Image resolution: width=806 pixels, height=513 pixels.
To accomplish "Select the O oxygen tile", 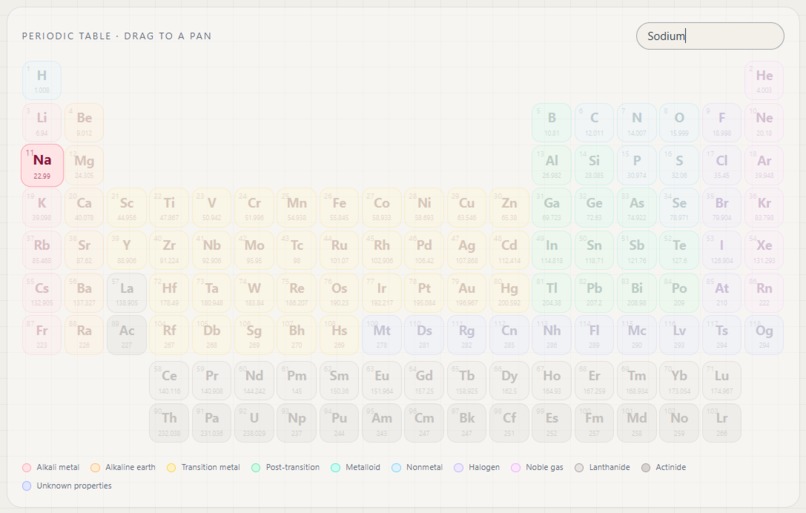I will coord(679,123).
